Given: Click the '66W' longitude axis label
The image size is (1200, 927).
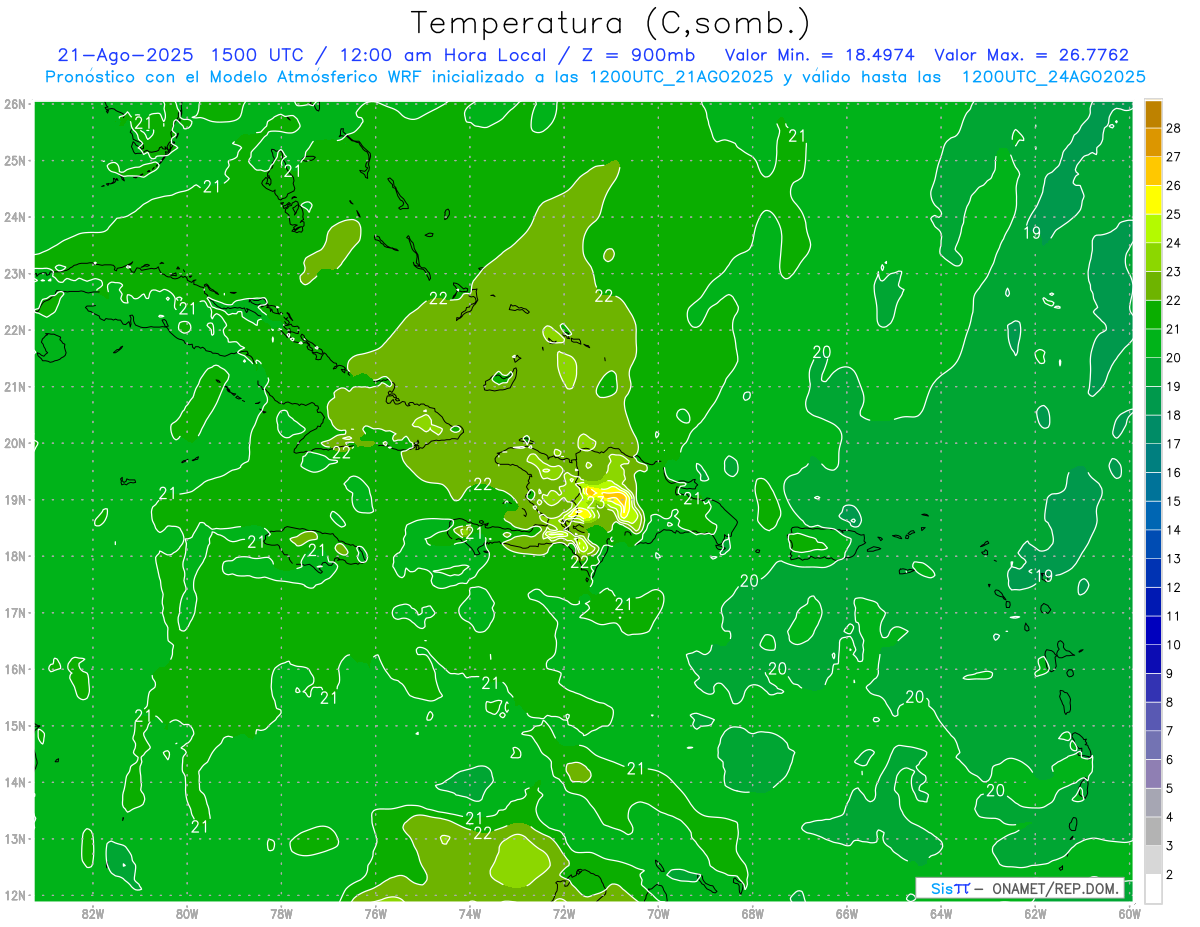Looking at the screenshot, I should 847,913.
